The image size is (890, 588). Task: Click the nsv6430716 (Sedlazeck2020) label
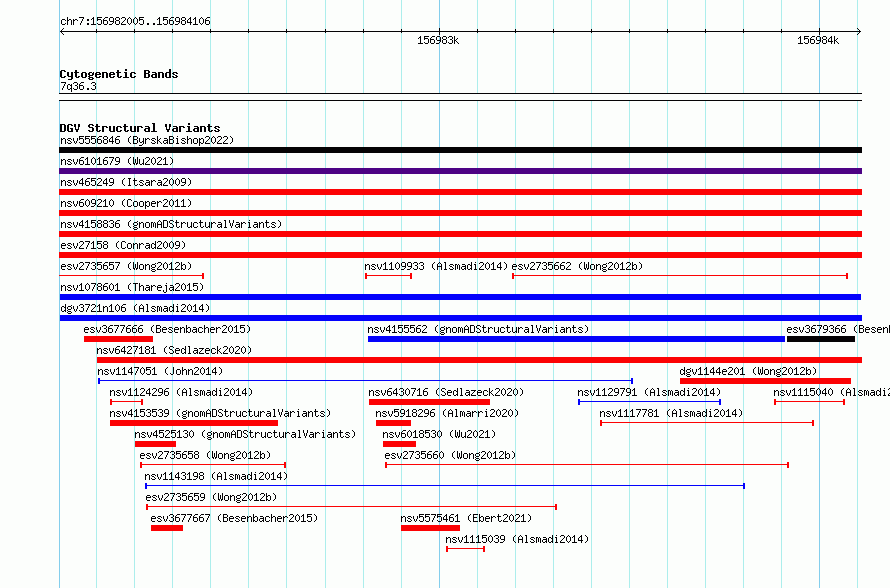(446, 392)
